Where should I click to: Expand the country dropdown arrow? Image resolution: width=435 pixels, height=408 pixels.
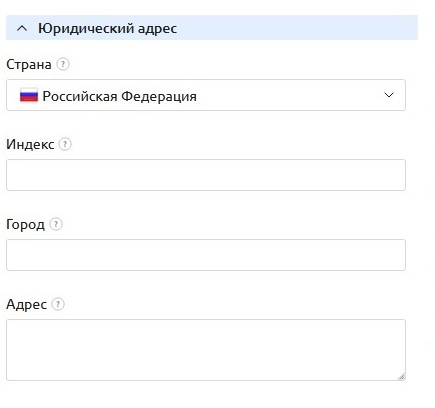click(x=389, y=95)
